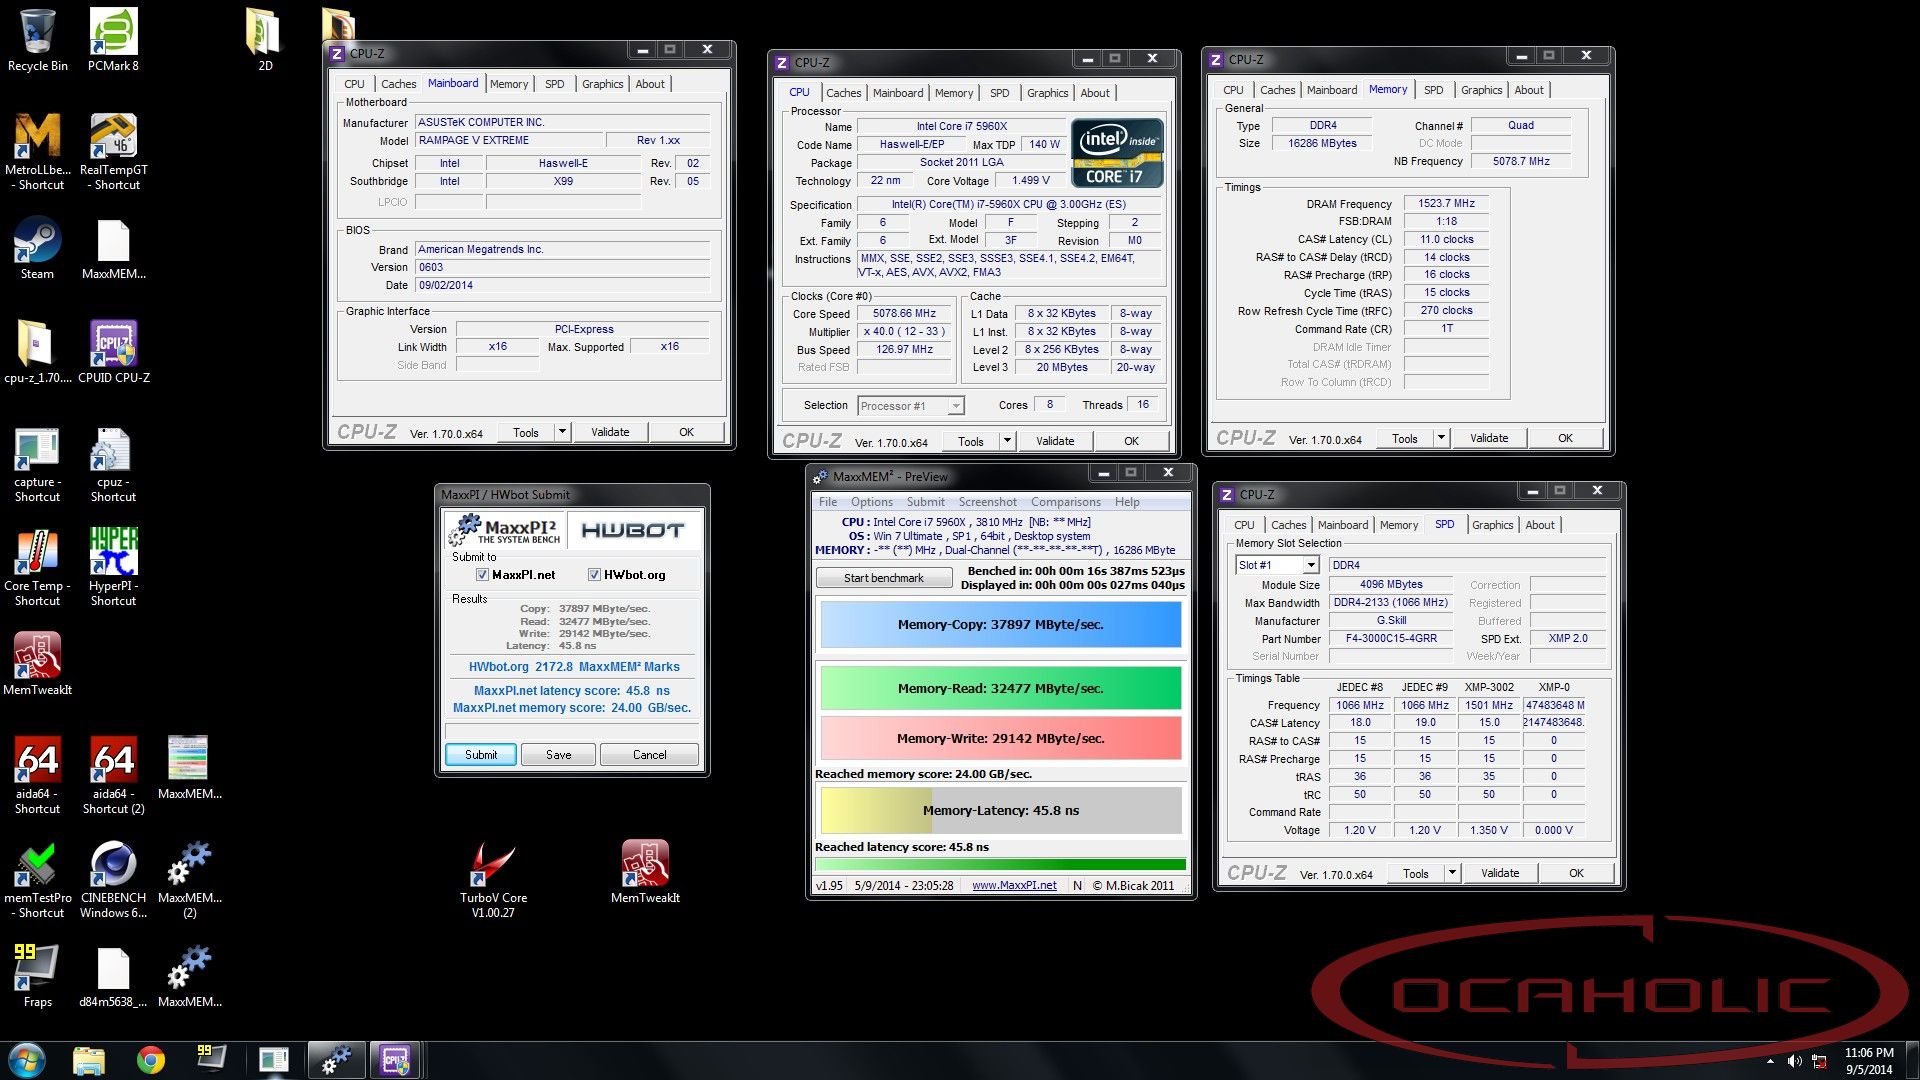
Task: Open the About tab in SPD CPU-Z window
Action: pos(1540,525)
